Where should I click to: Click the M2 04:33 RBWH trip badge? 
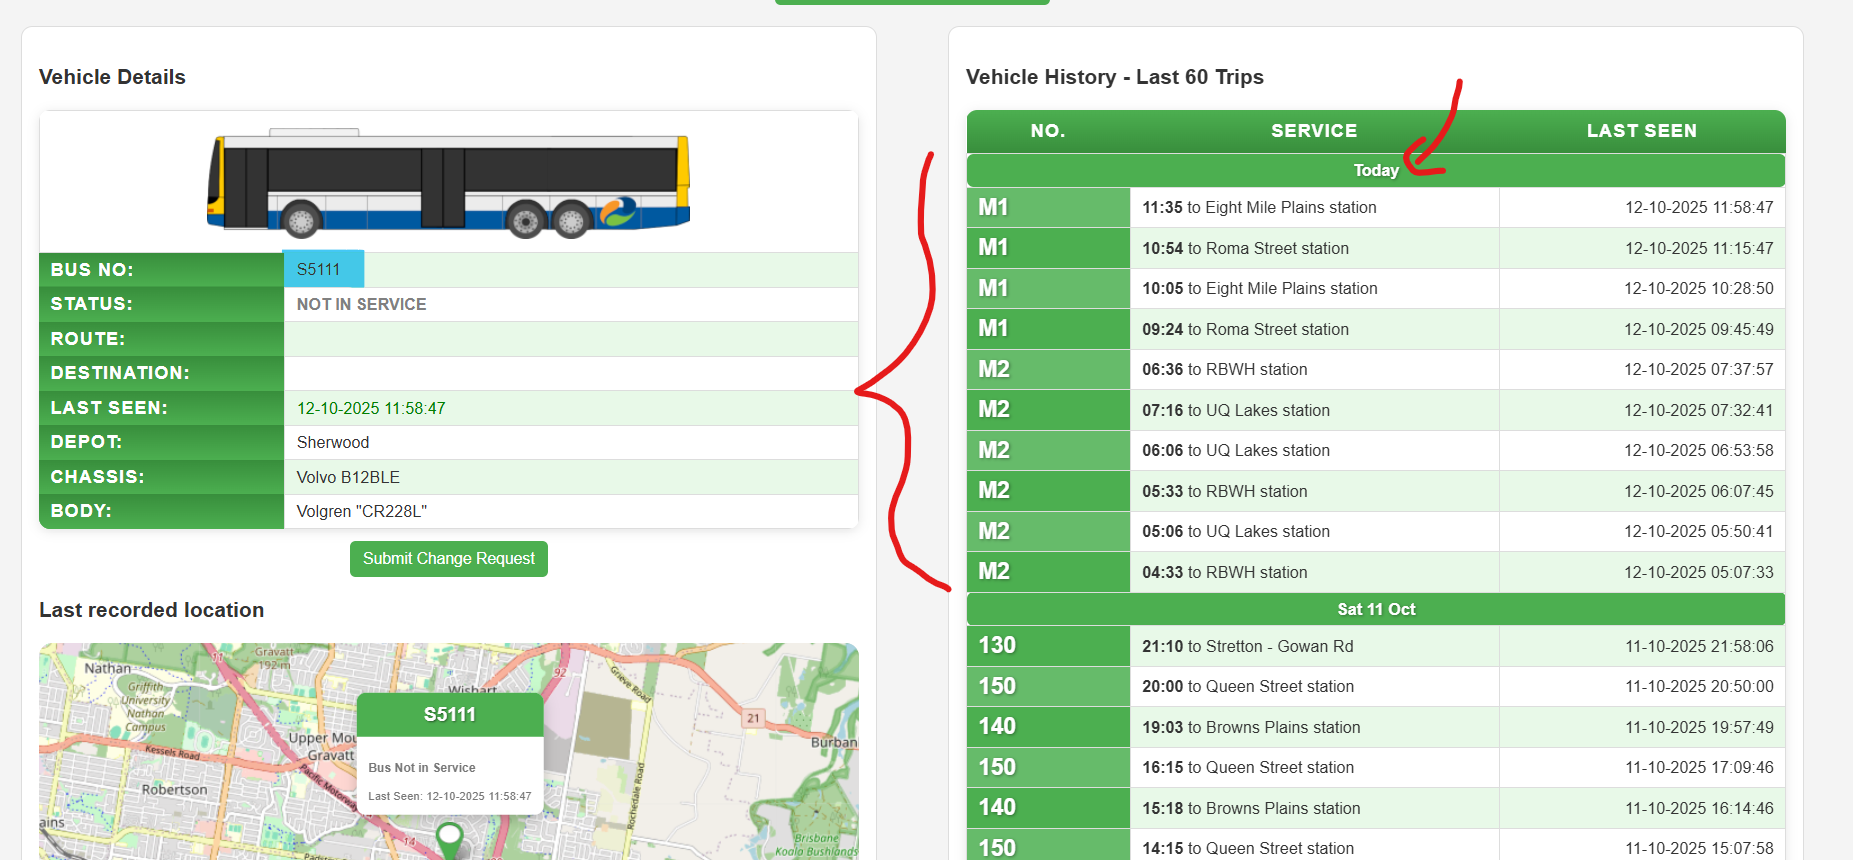tap(994, 572)
